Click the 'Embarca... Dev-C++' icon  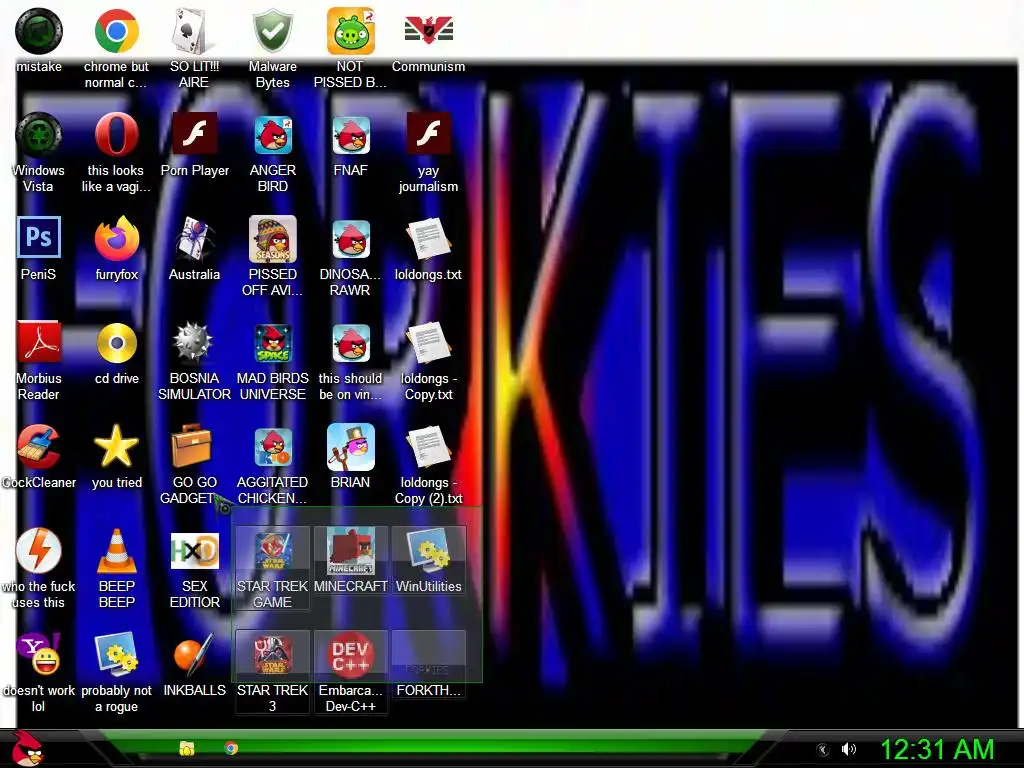click(351, 655)
